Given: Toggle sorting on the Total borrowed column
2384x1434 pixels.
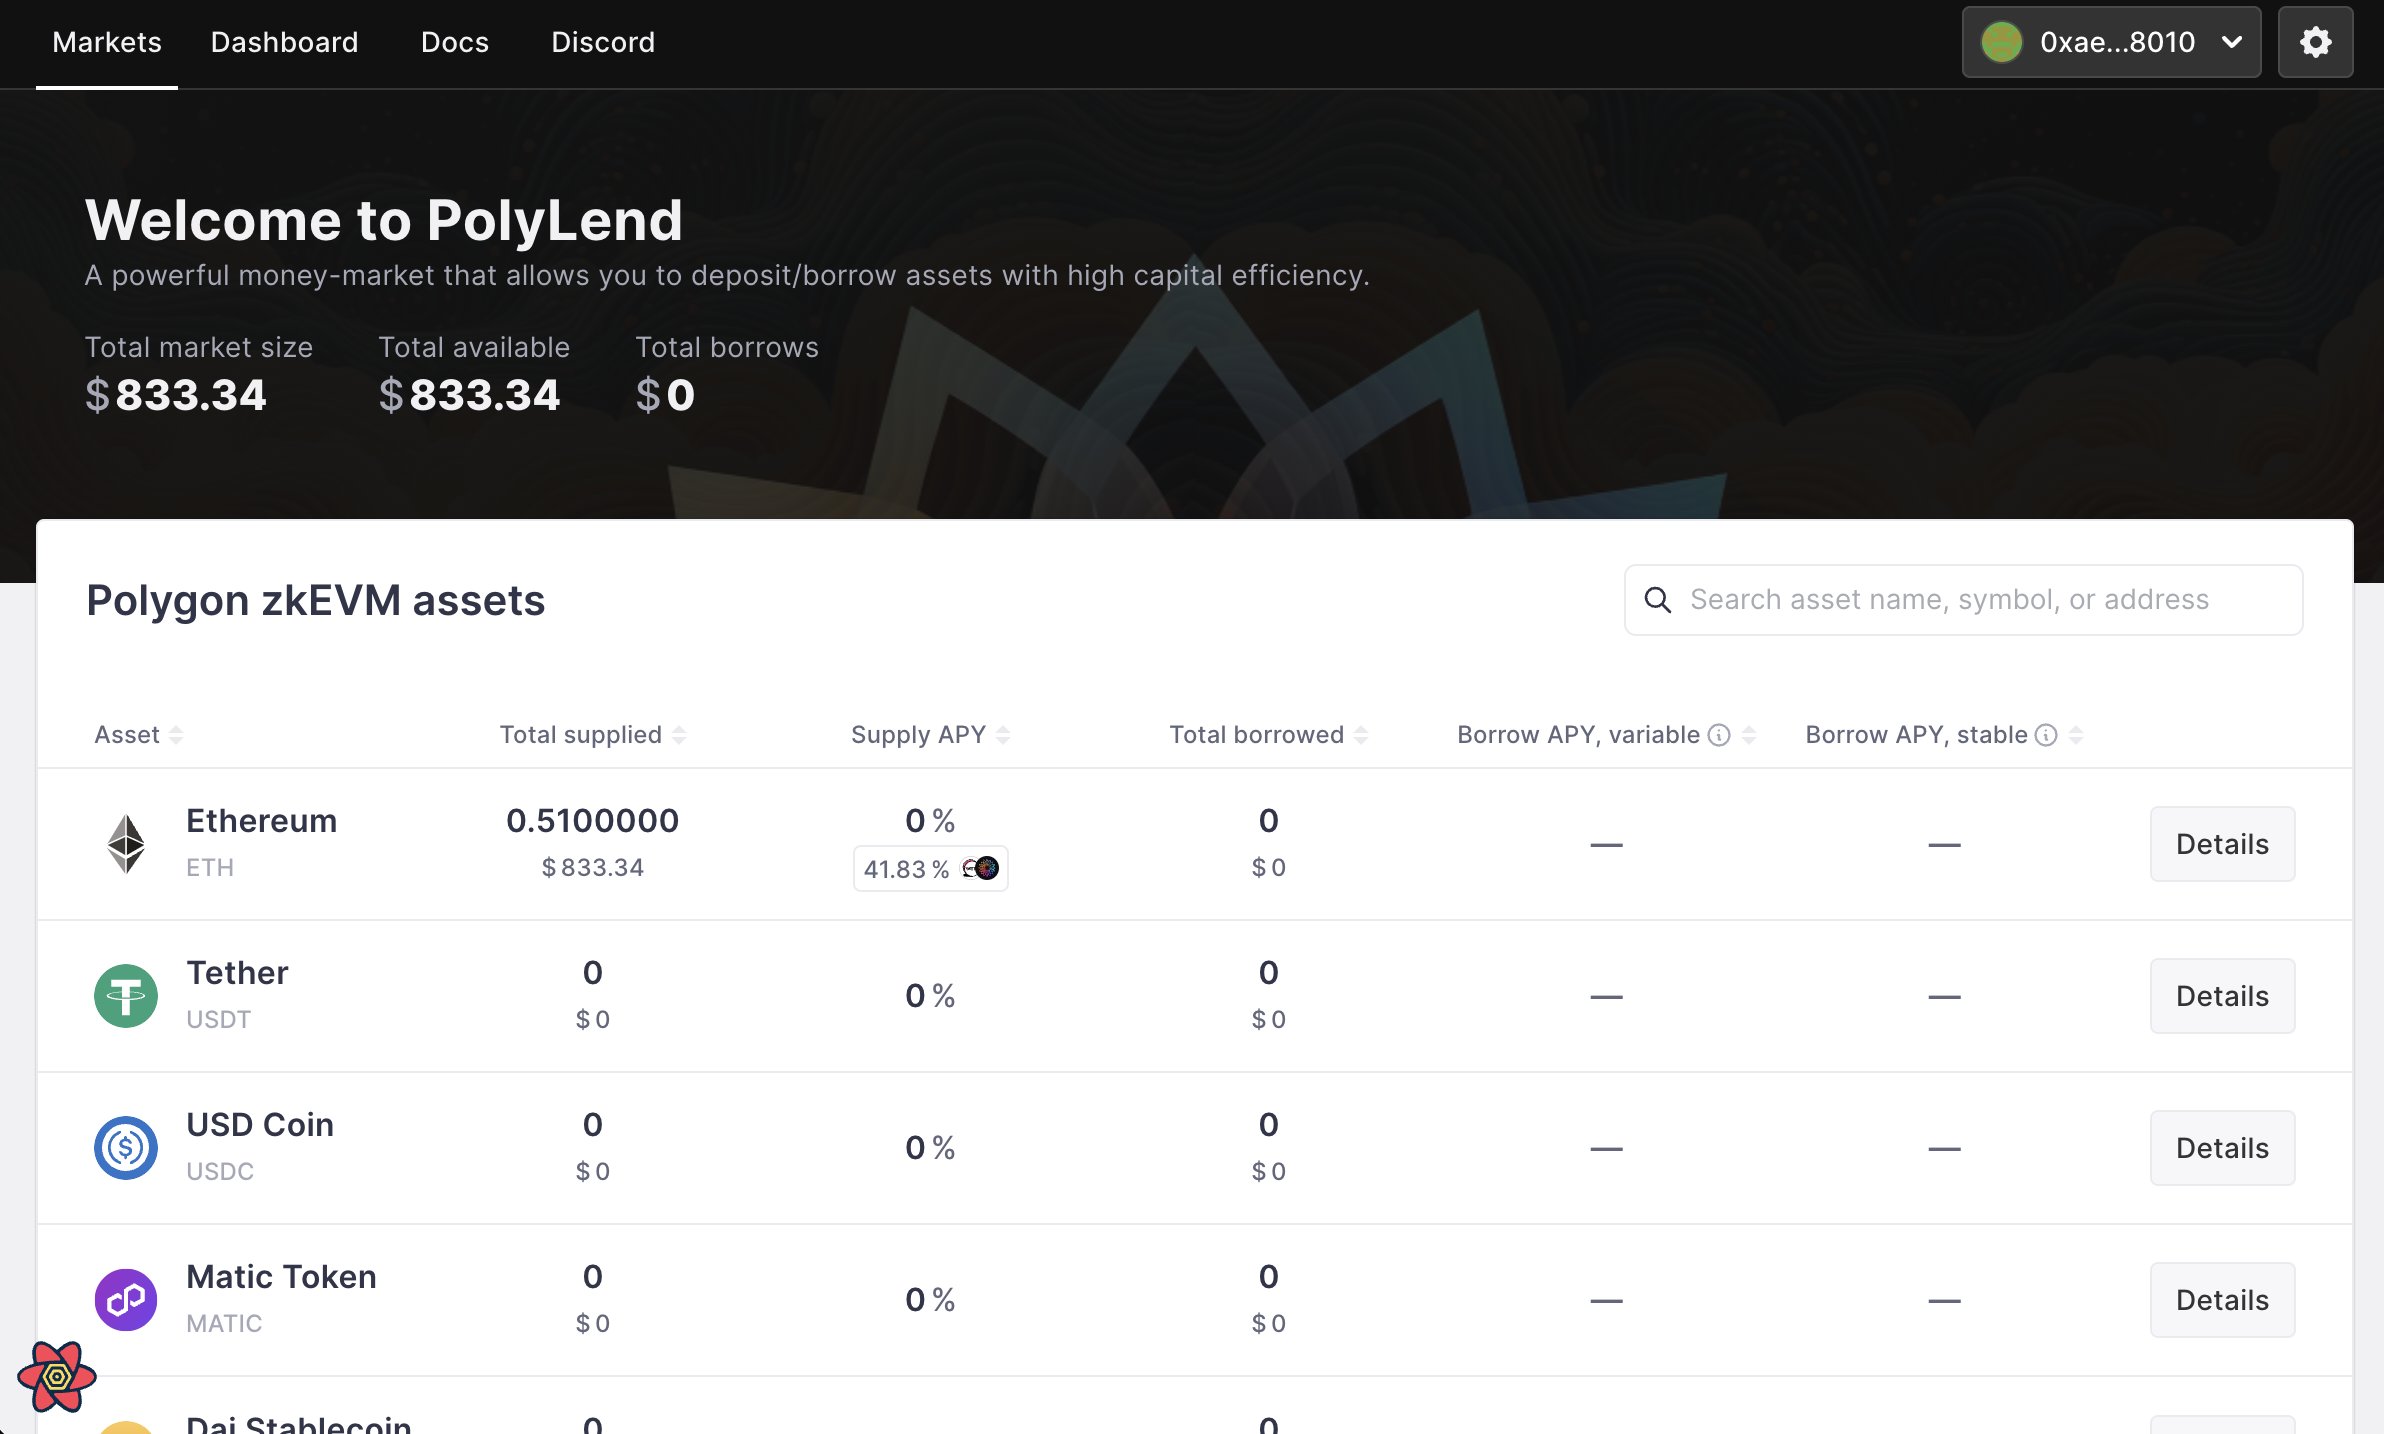Looking at the screenshot, I should tap(1358, 734).
